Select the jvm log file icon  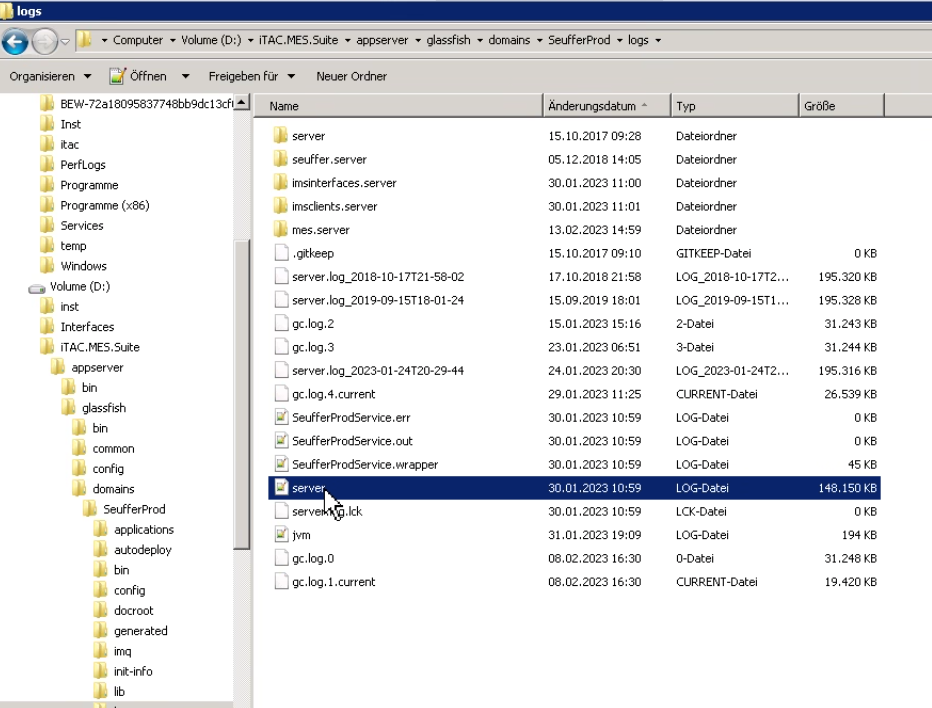(x=281, y=534)
